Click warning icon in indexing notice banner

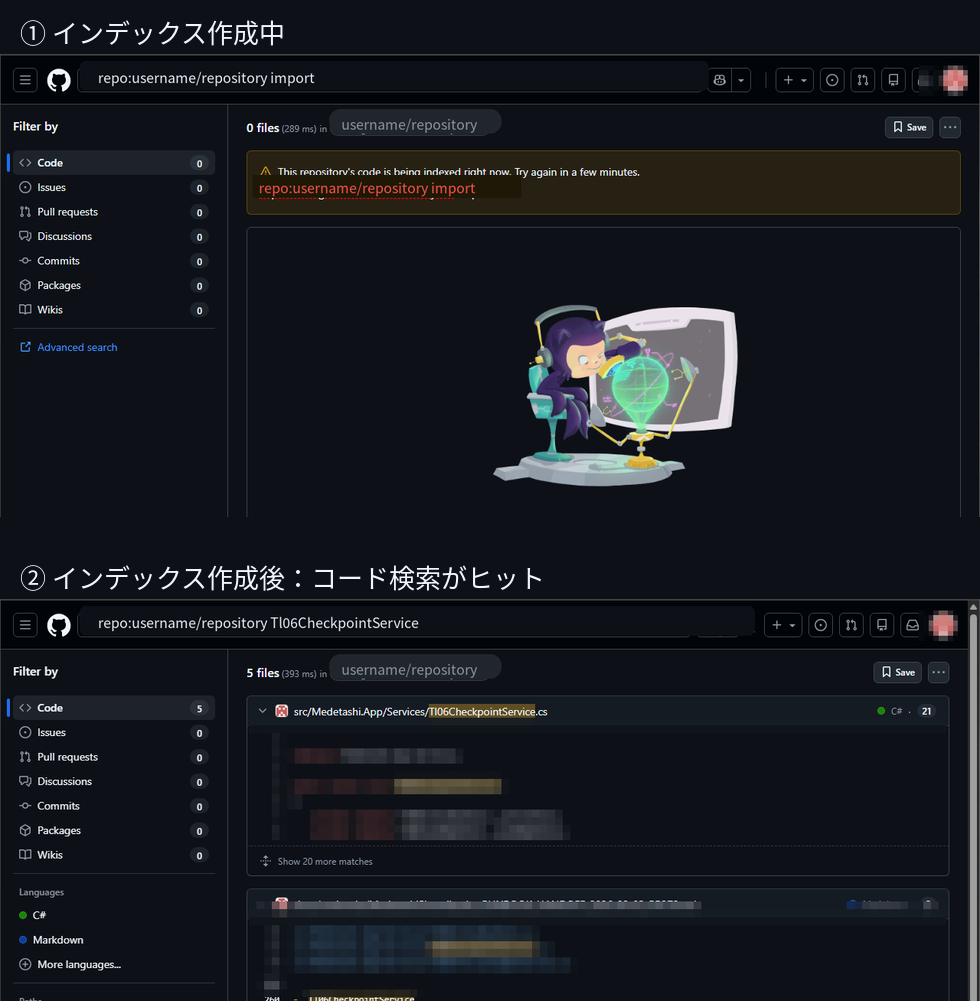pyautogui.click(x=266, y=171)
